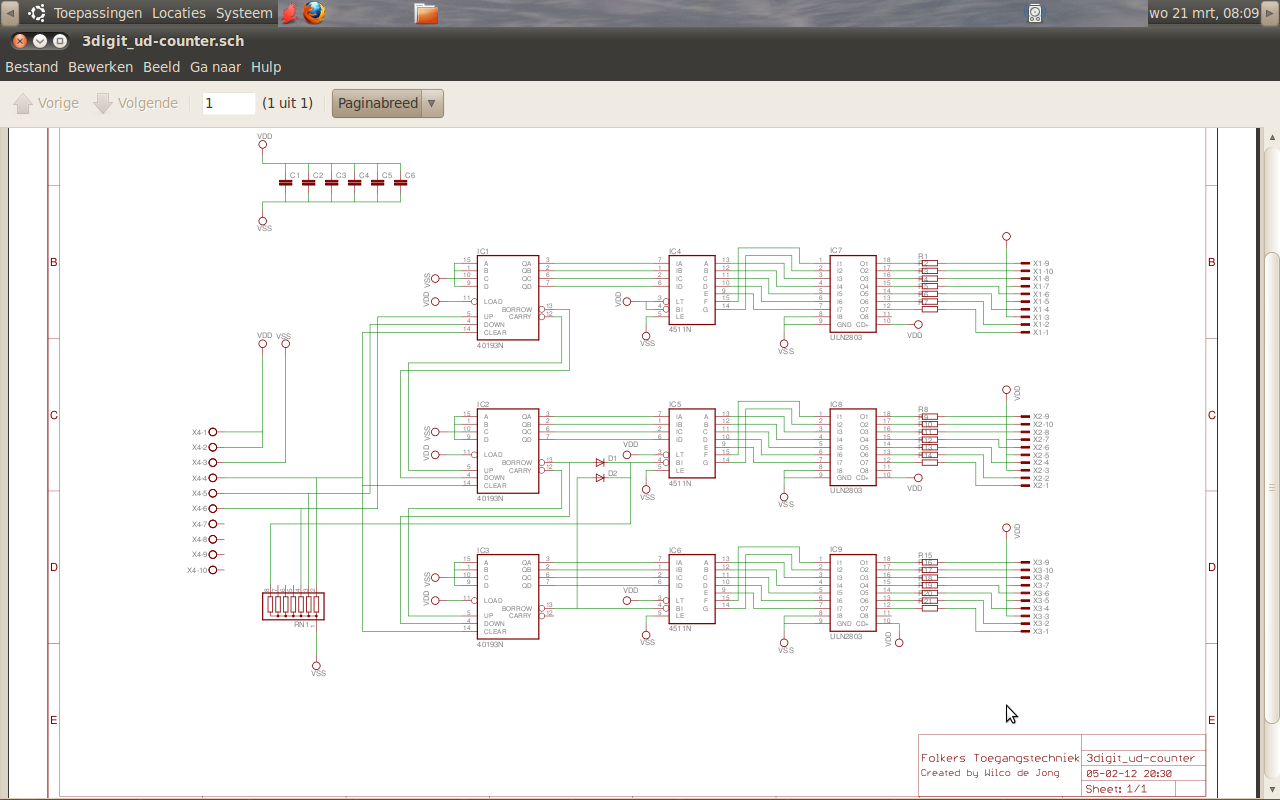Image resolution: width=1280 pixels, height=800 pixels.
Task: Click the clock showing wo 21 mrt
Action: pyautogui.click(x=1203, y=13)
